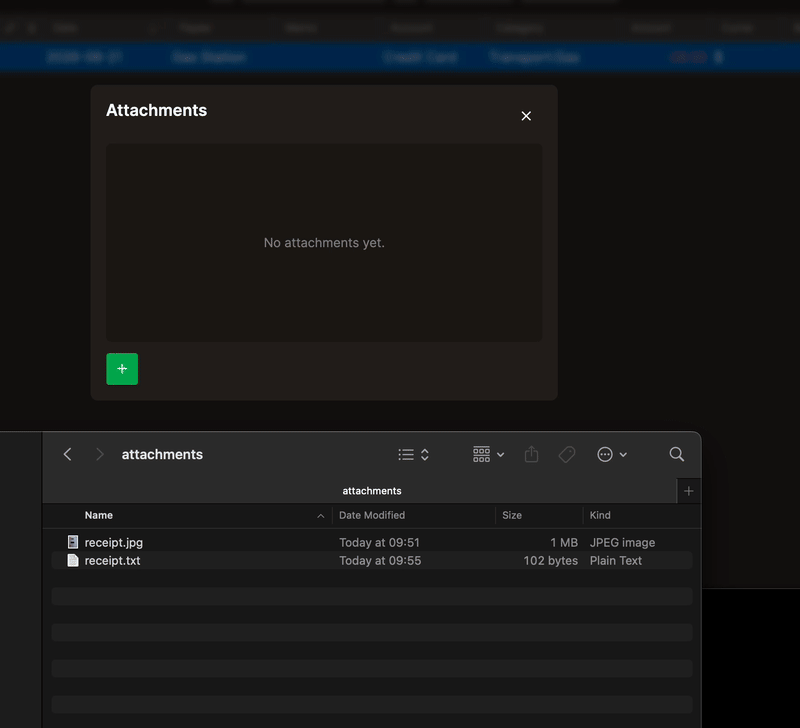Sort by the Size column
The height and width of the screenshot is (728, 800).
coord(512,515)
